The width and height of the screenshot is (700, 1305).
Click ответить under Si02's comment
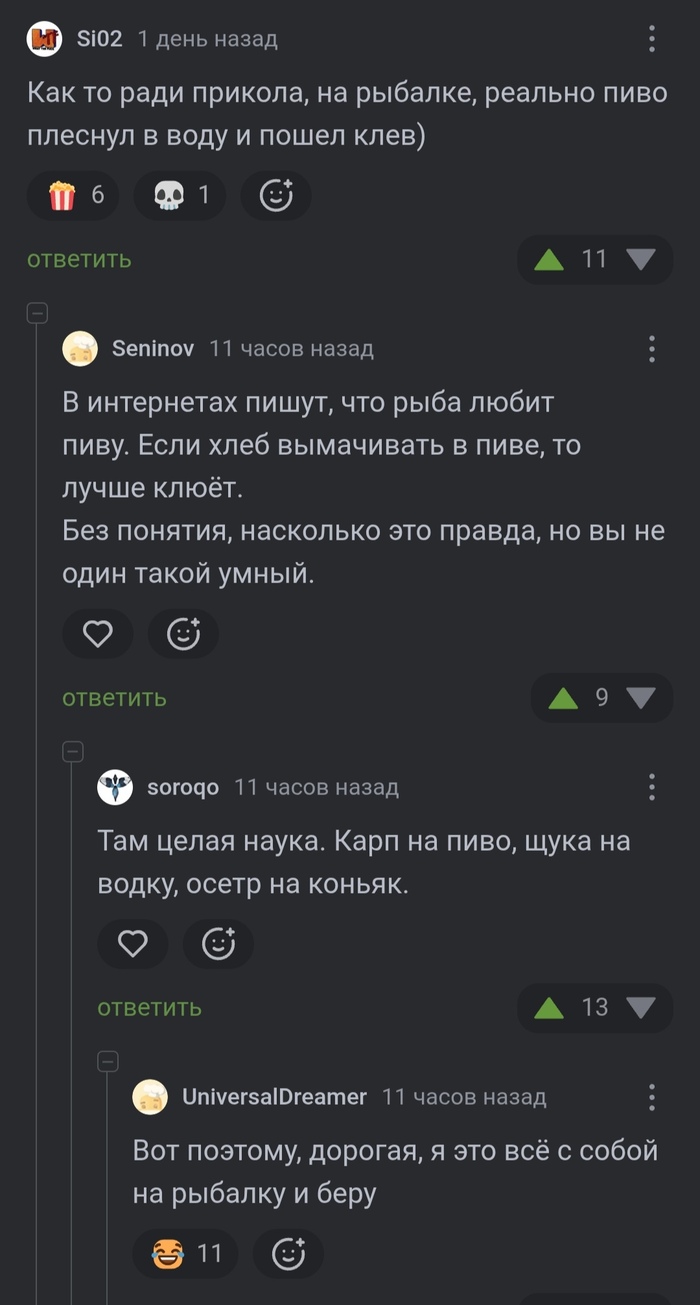tap(78, 259)
